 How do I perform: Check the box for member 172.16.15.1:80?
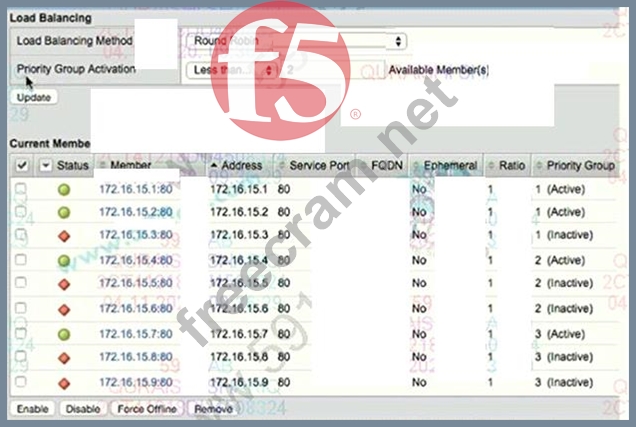21,188
